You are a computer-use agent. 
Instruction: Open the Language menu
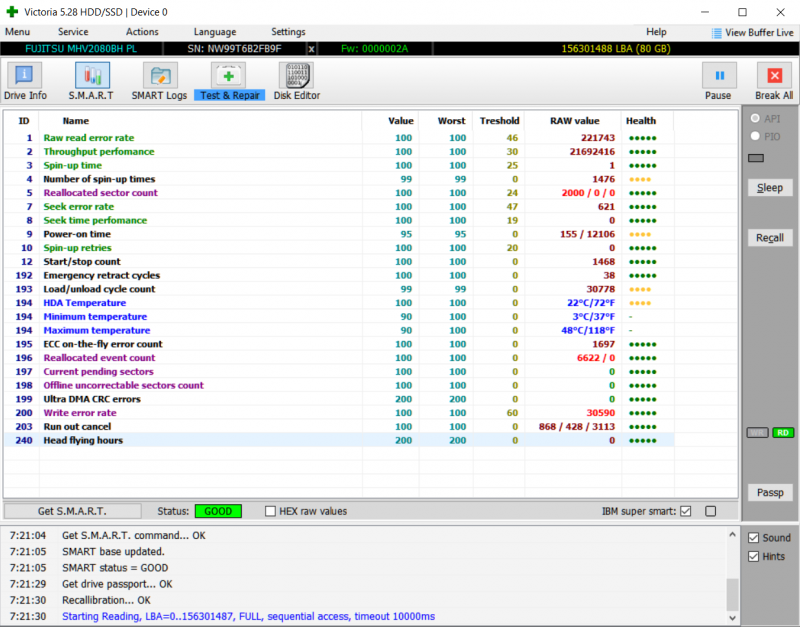coord(215,32)
